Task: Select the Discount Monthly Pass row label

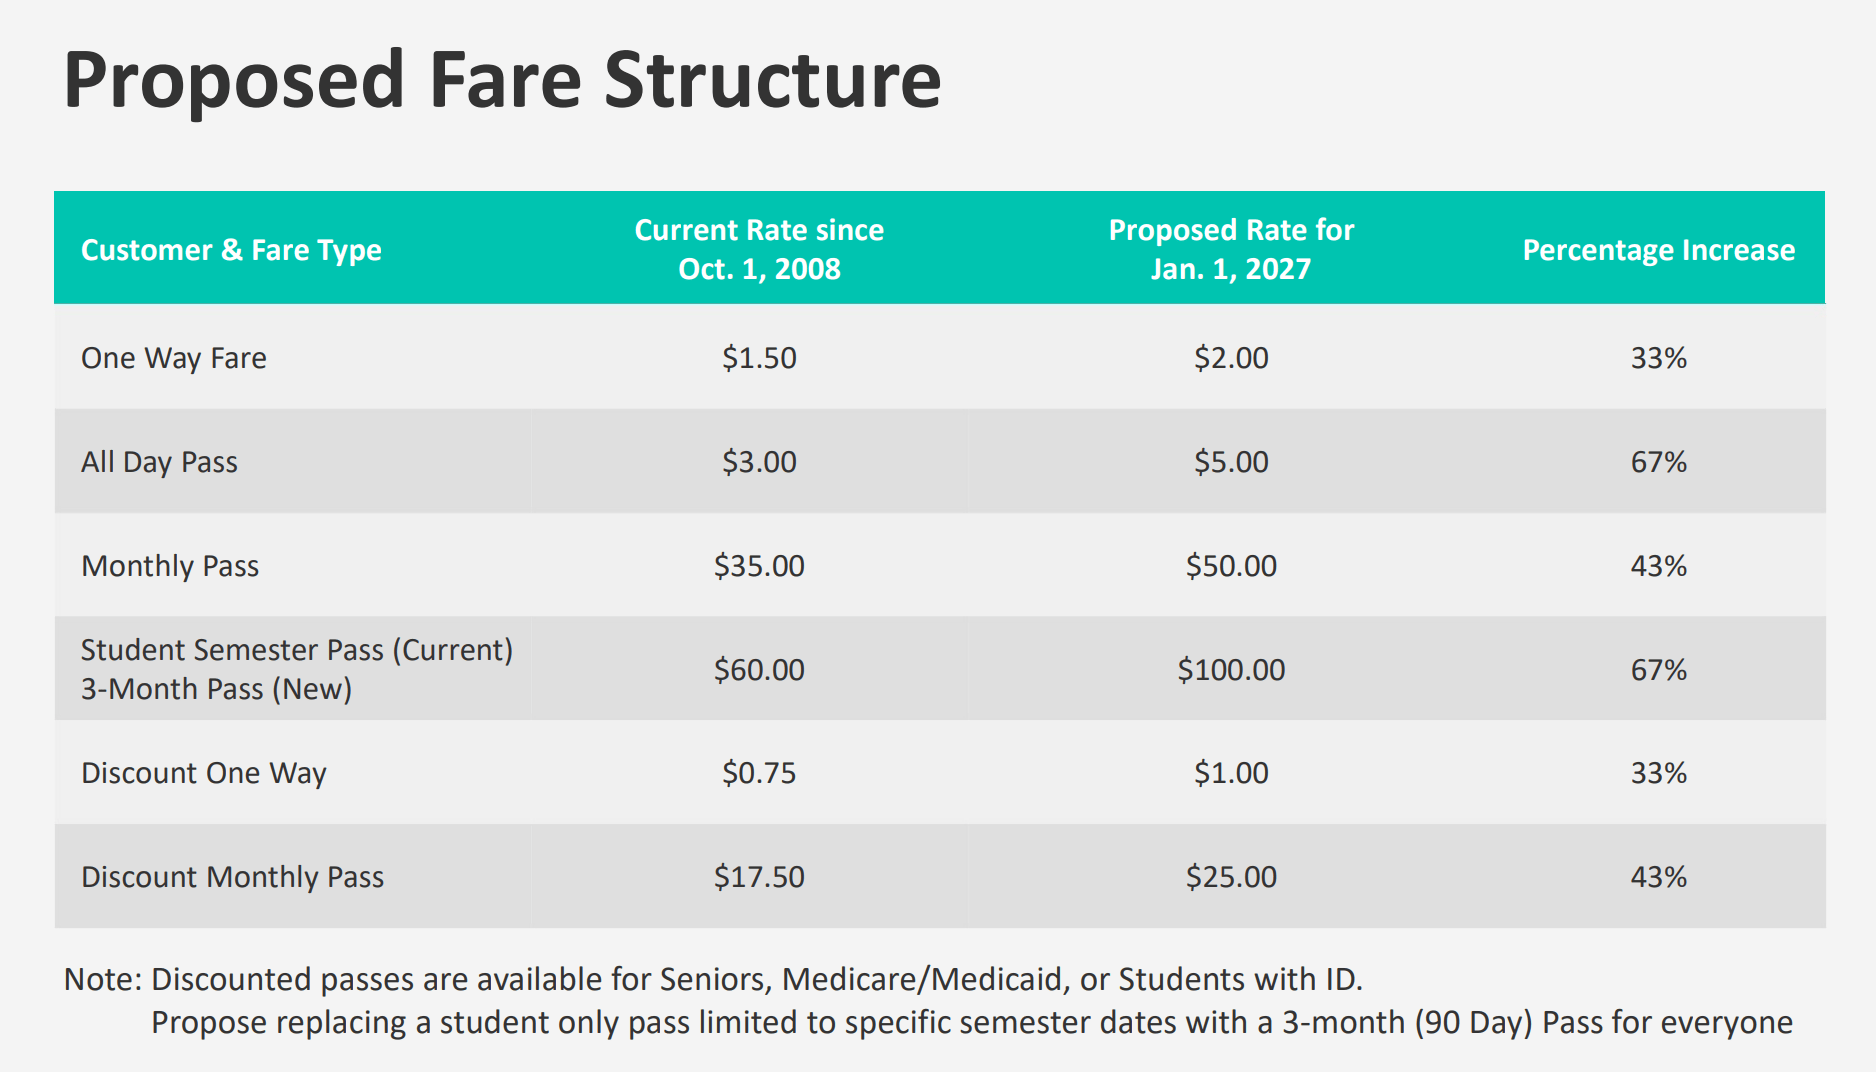Action: click(232, 877)
